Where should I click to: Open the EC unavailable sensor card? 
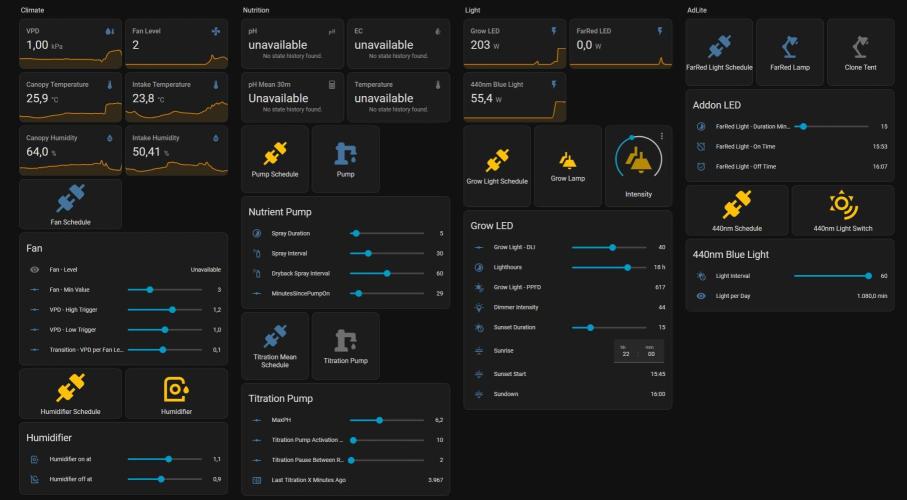[x=399, y=44]
